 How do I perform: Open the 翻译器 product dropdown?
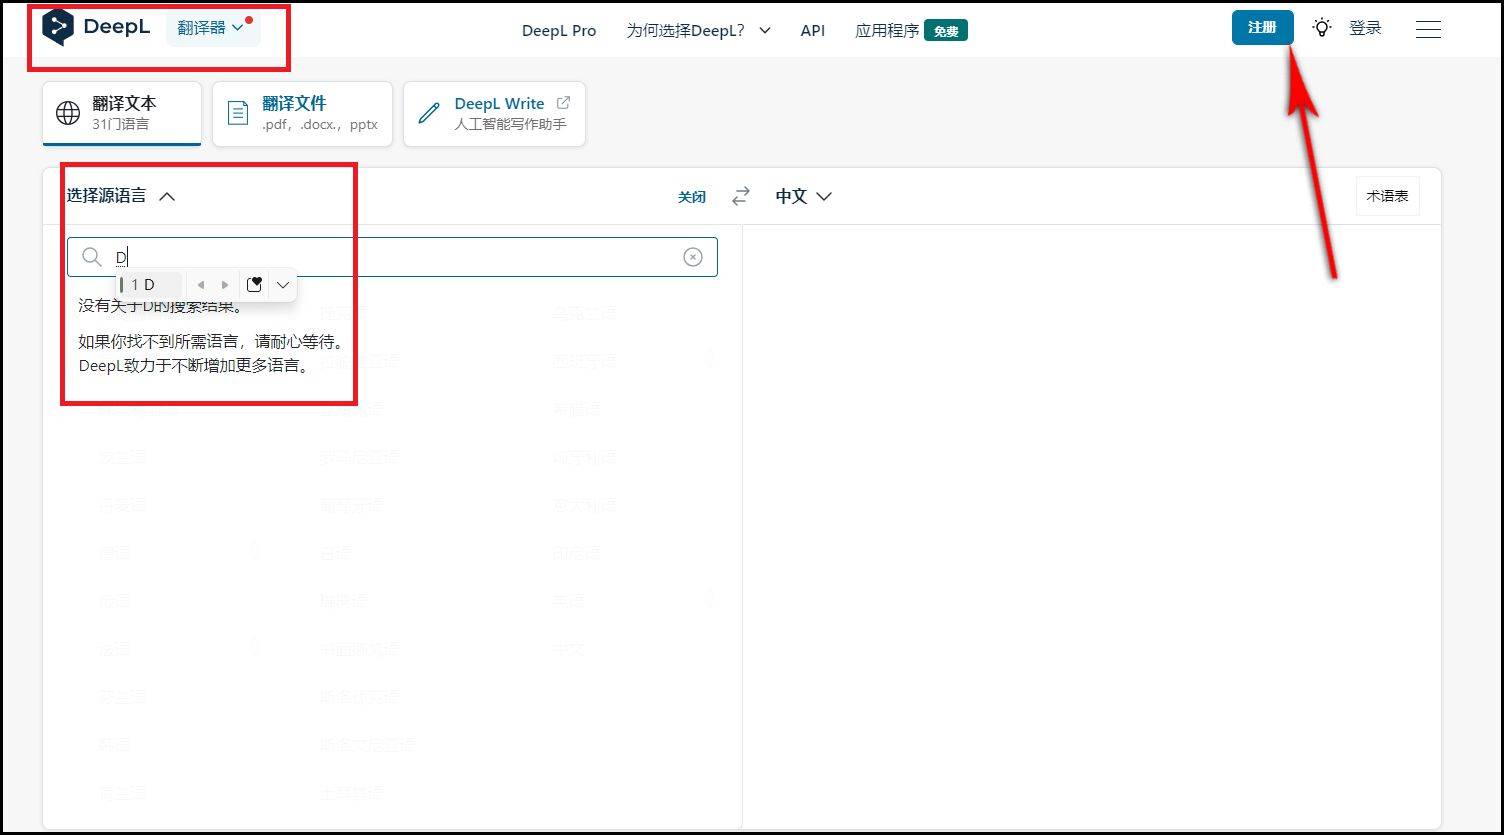(x=212, y=27)
